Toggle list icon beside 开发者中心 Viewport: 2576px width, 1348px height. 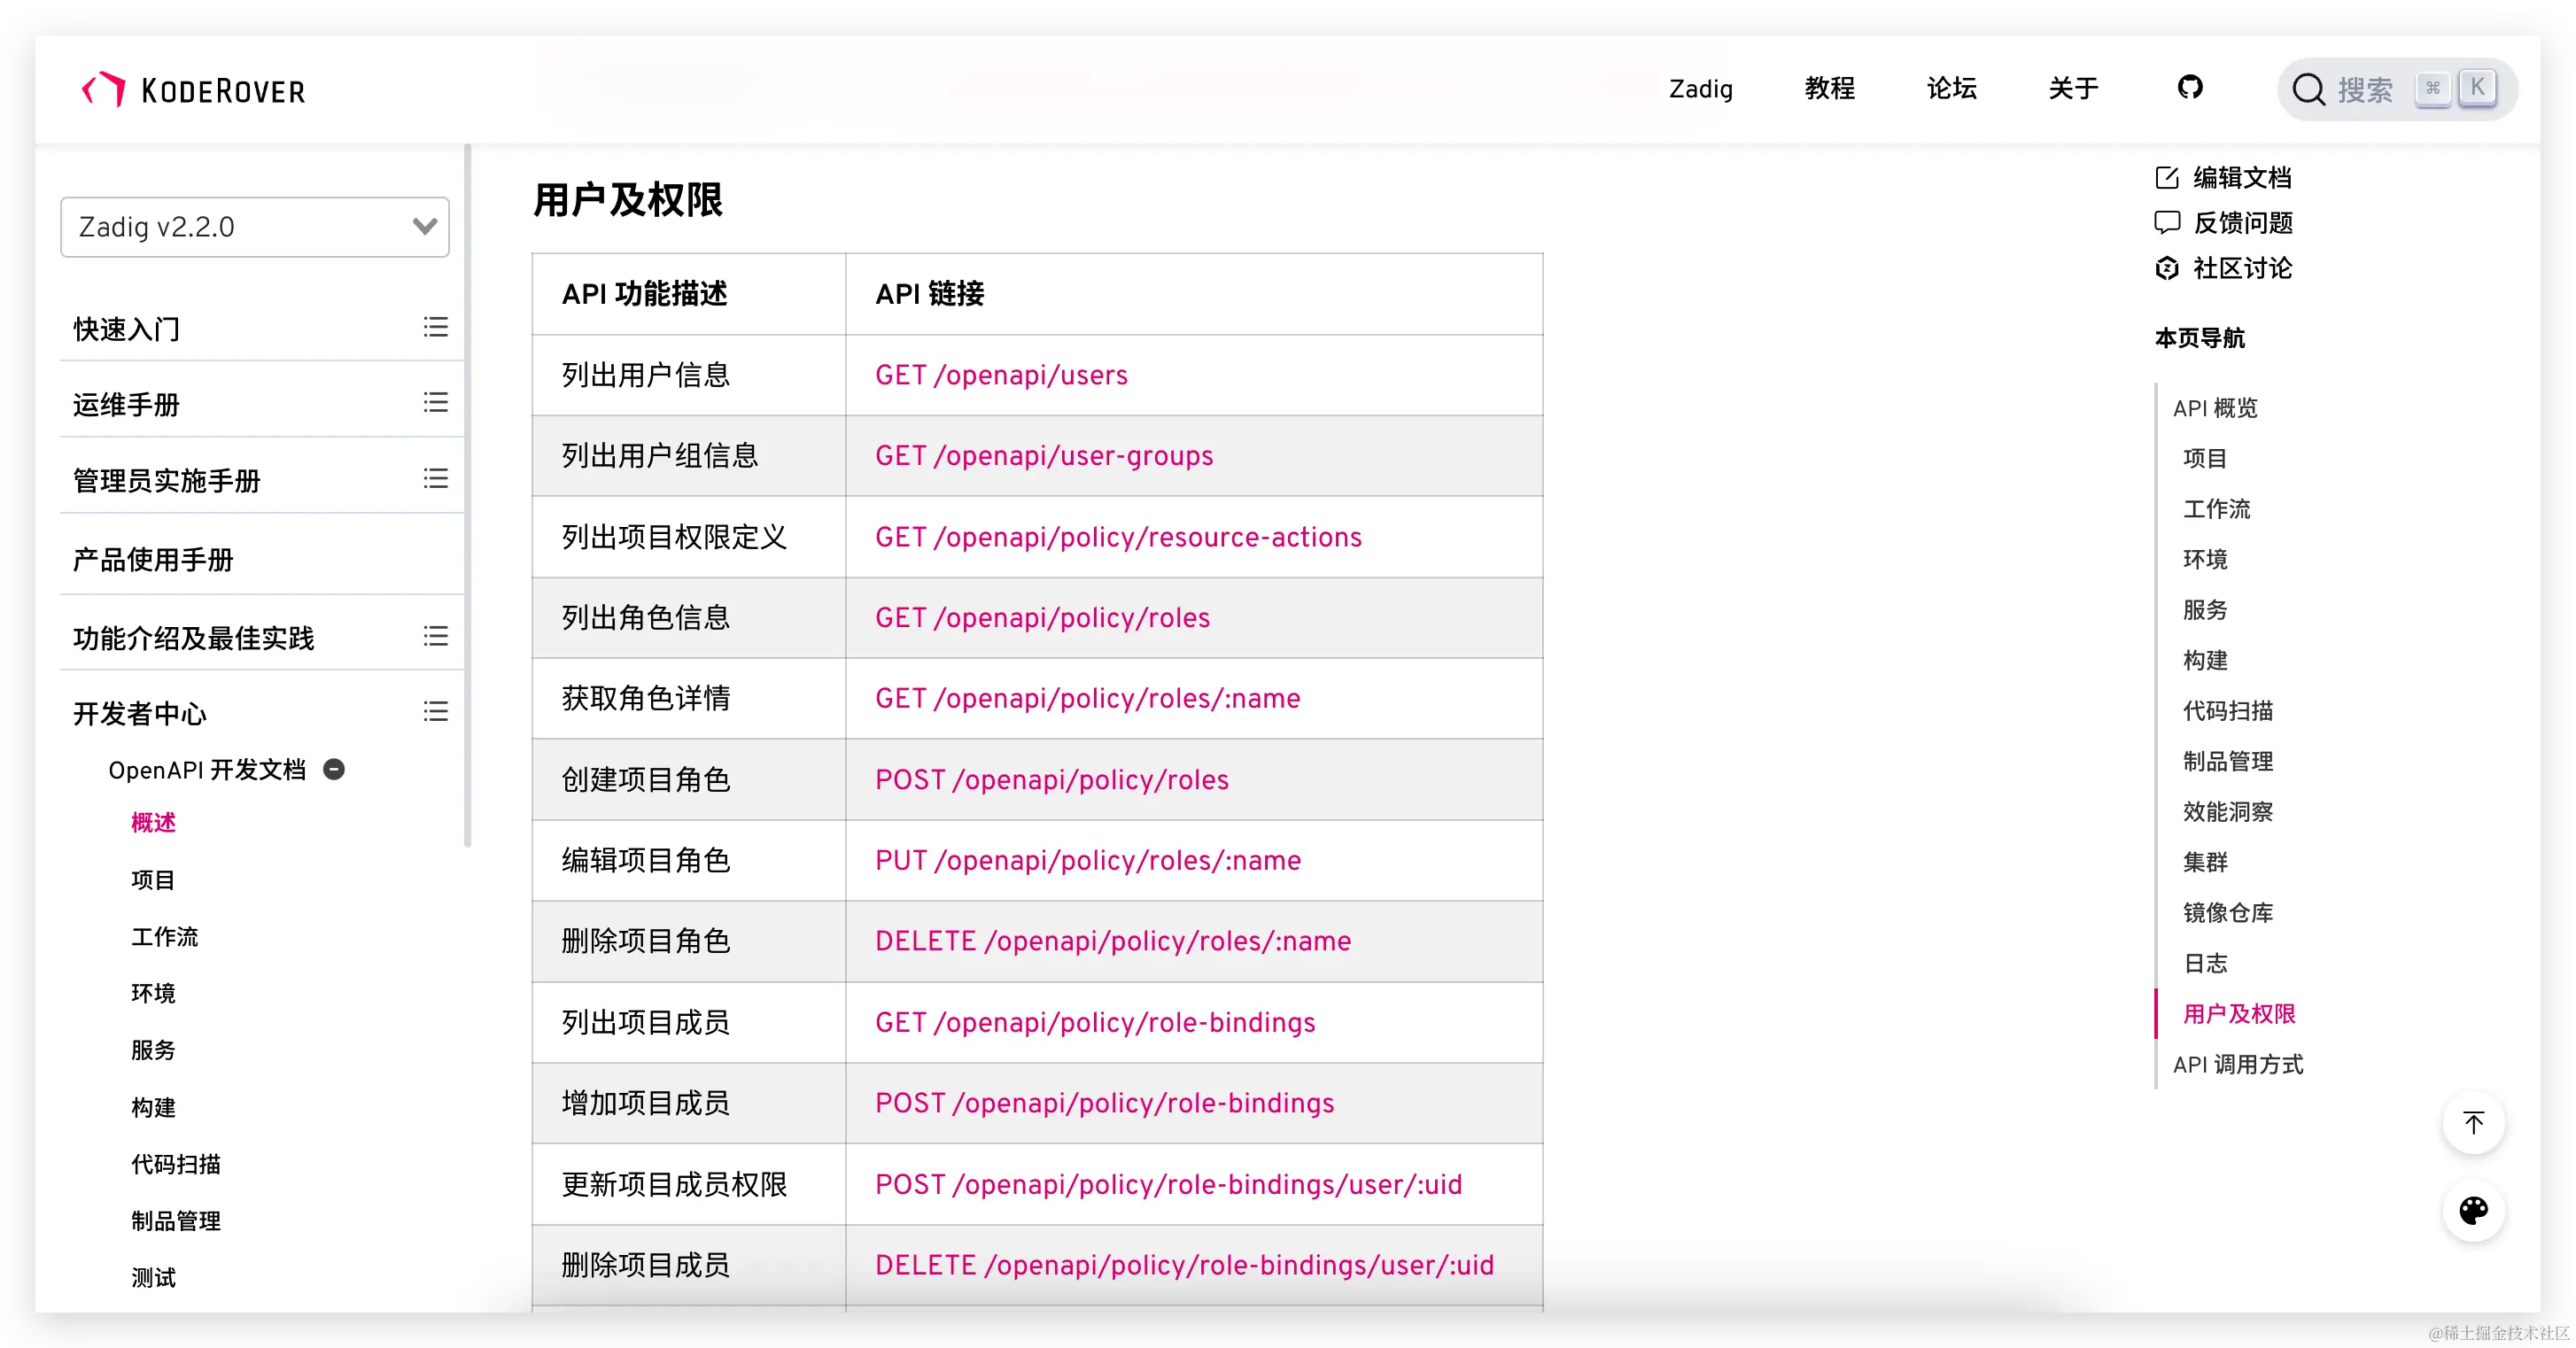435,712
